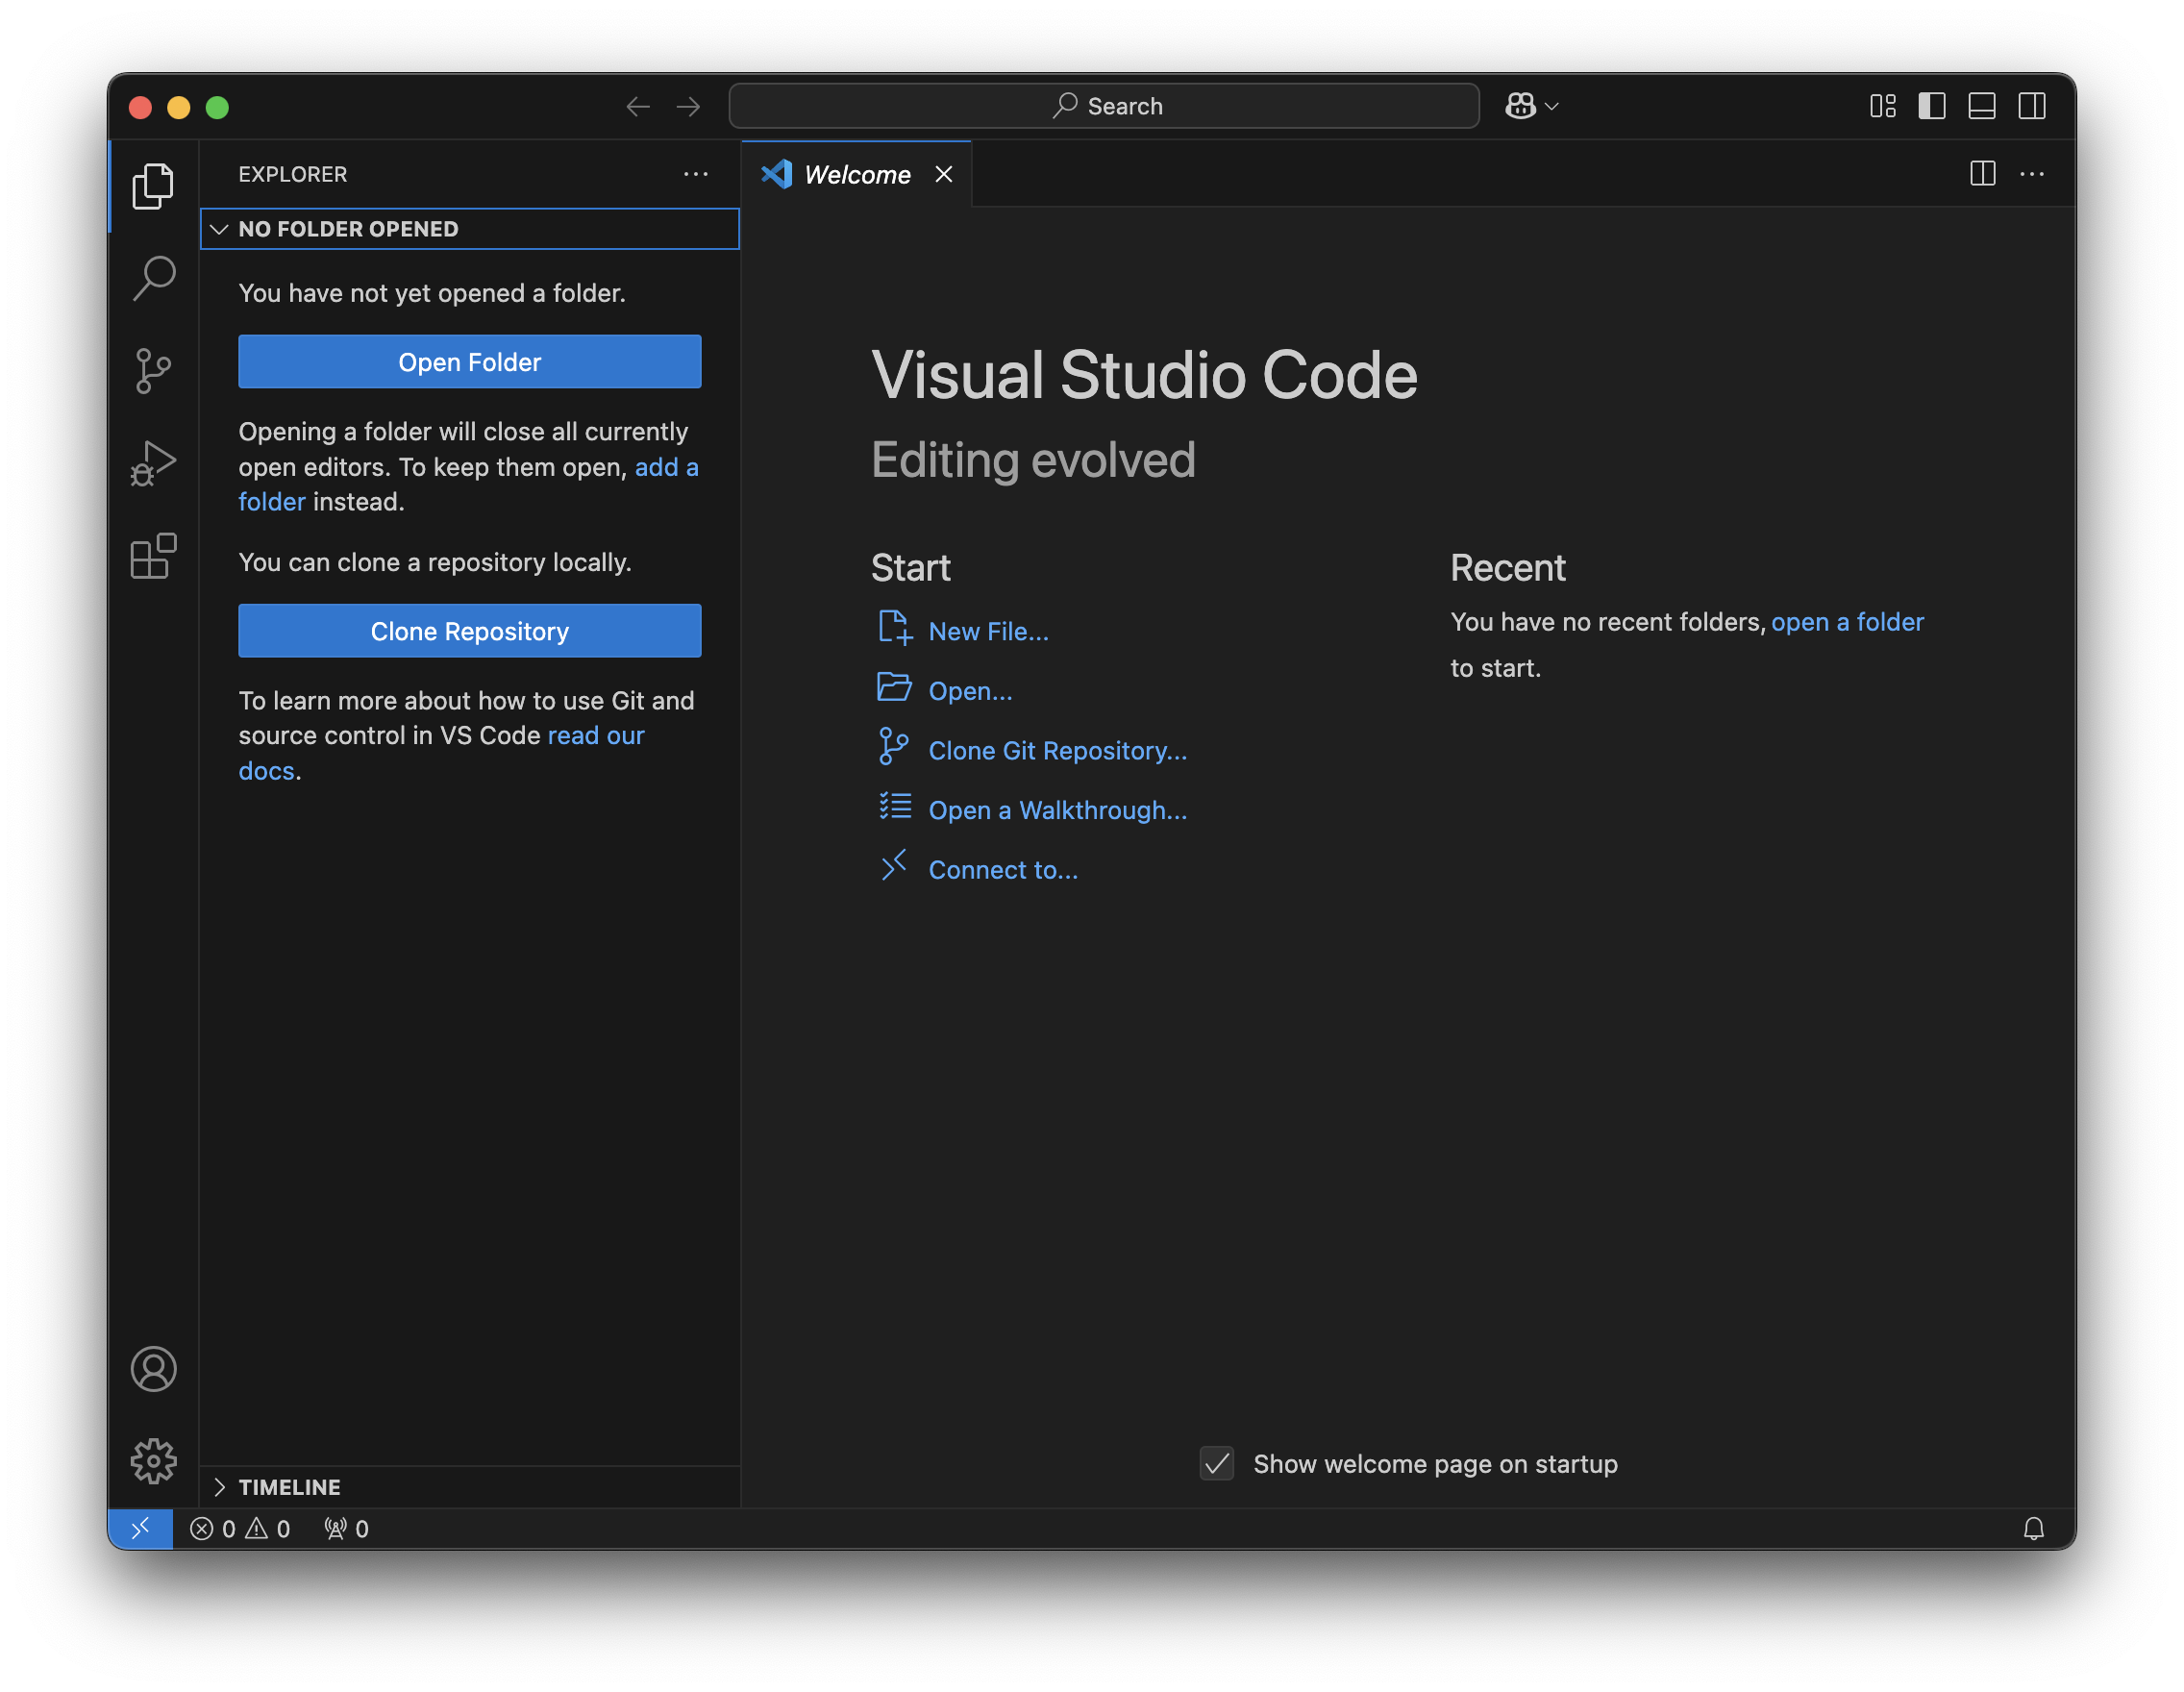Uncheck Show welcome page on startup

(1216, 1463)
